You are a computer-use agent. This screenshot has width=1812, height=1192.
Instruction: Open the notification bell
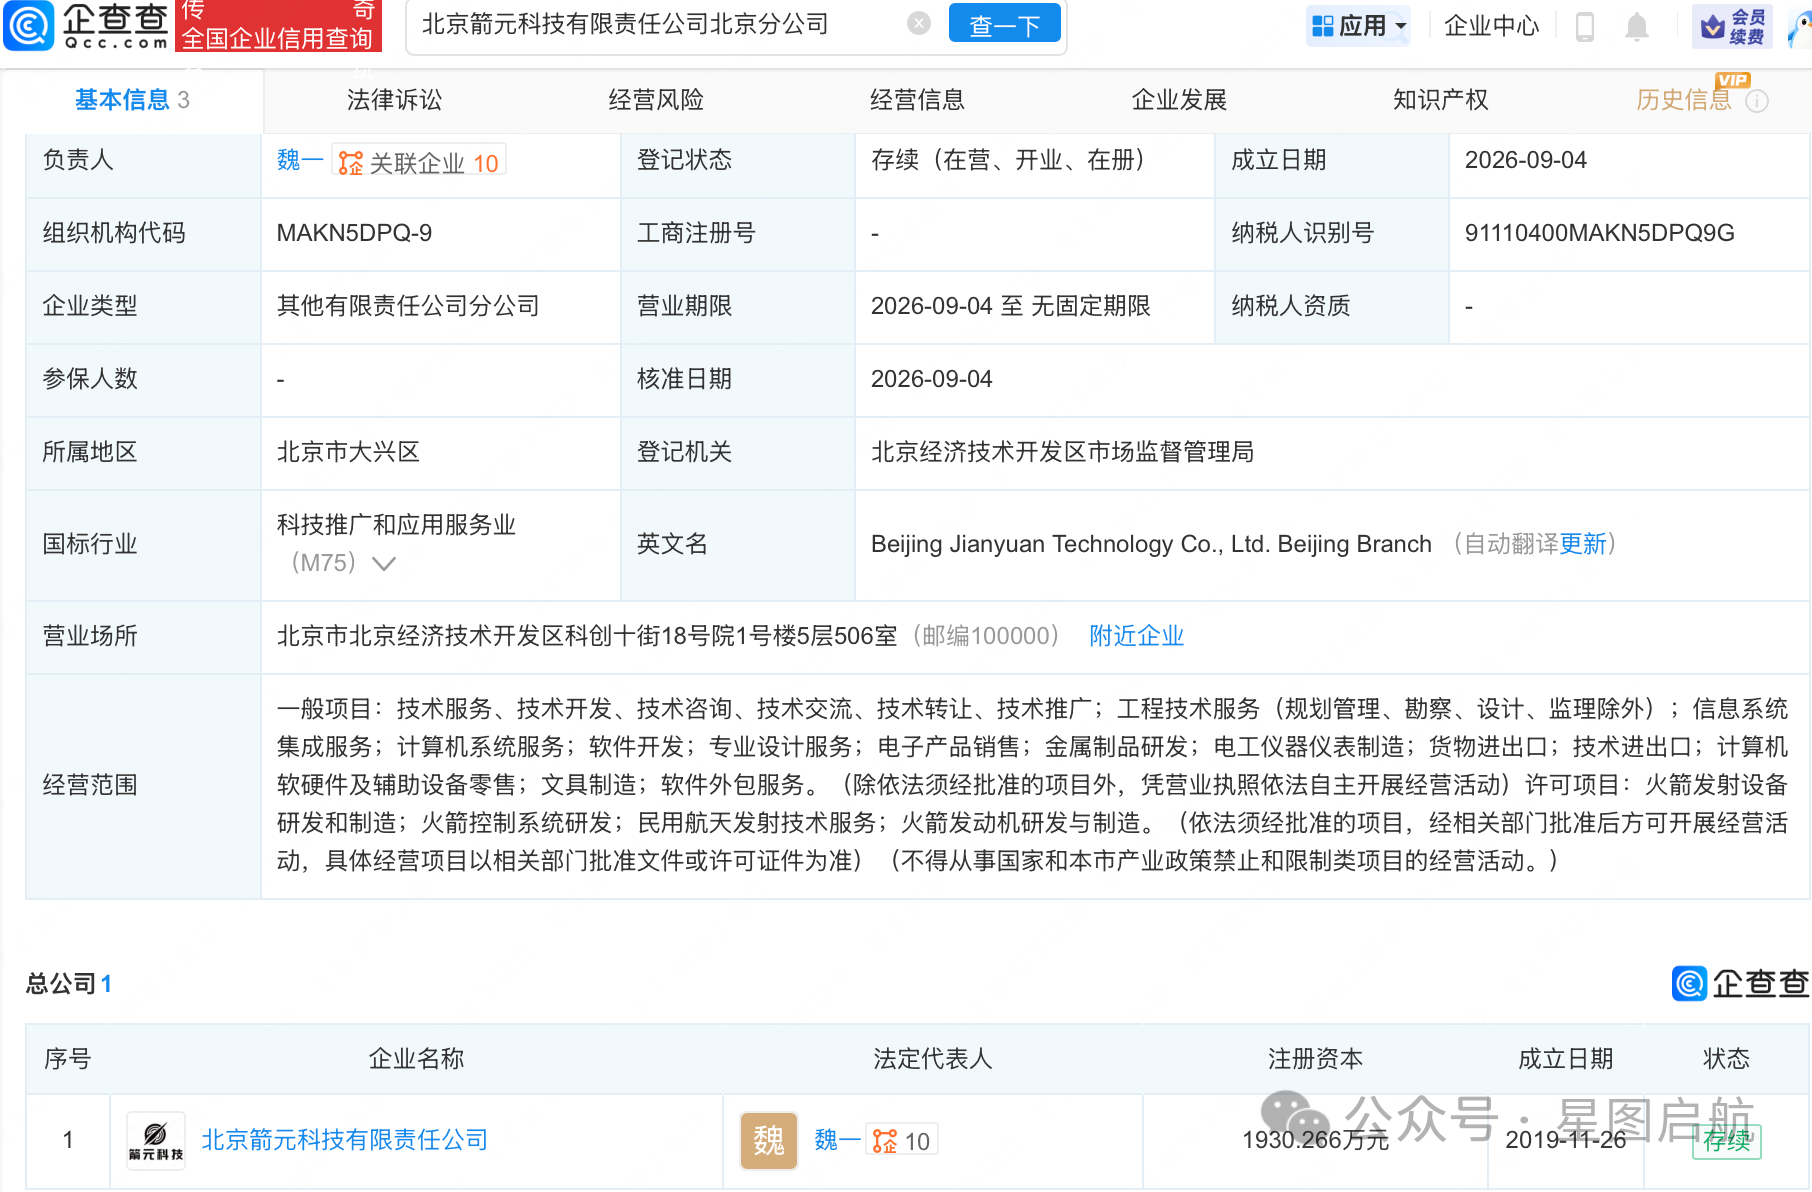(x=1636, y=27)
